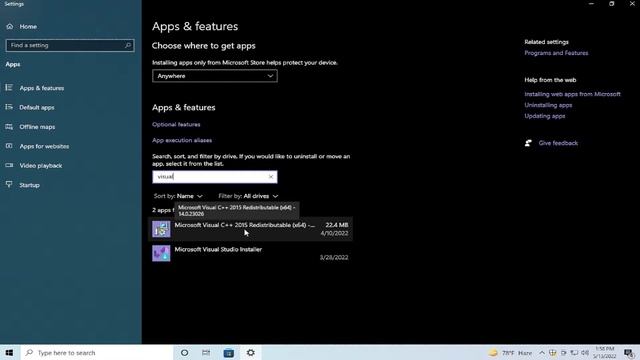This screenshot has height=360, width=640.
Task: Expand the Anywhere app source dropdown
Action: tap(215, 76)
